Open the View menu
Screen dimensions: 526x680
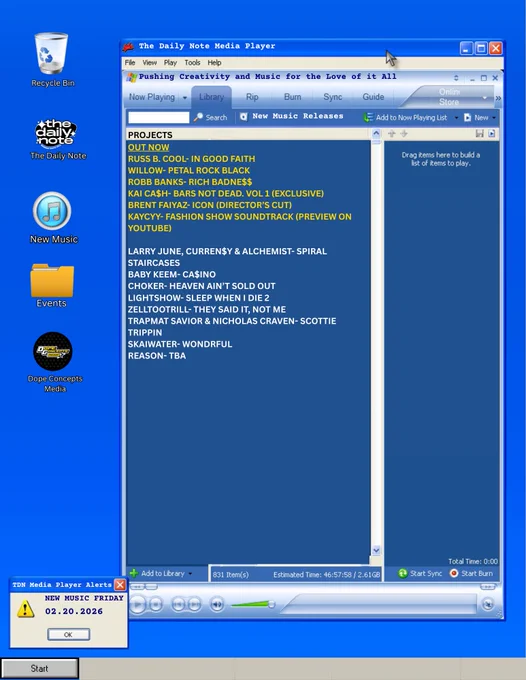coord(150,62)
